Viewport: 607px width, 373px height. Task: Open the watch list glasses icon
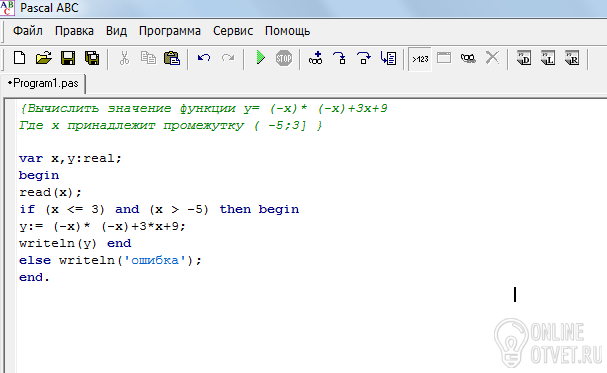pyautogui.click(x=468, y=58)
